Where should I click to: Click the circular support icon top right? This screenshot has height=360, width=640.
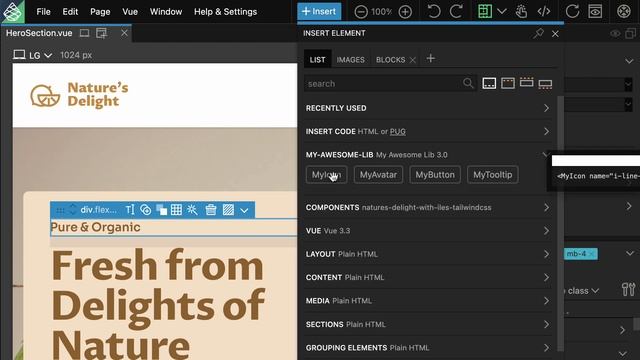tap(624, 11)
